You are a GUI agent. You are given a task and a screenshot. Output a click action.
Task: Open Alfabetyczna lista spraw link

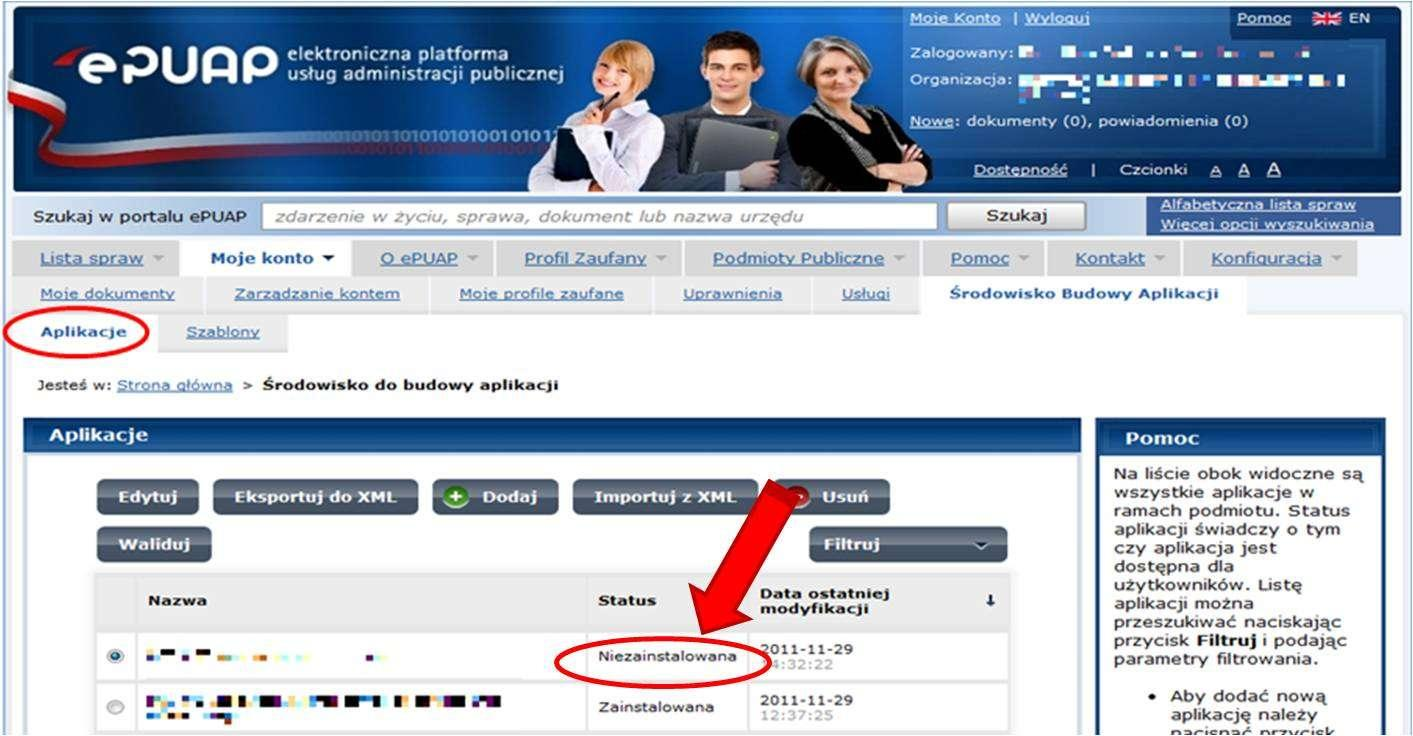(1258, 205)
